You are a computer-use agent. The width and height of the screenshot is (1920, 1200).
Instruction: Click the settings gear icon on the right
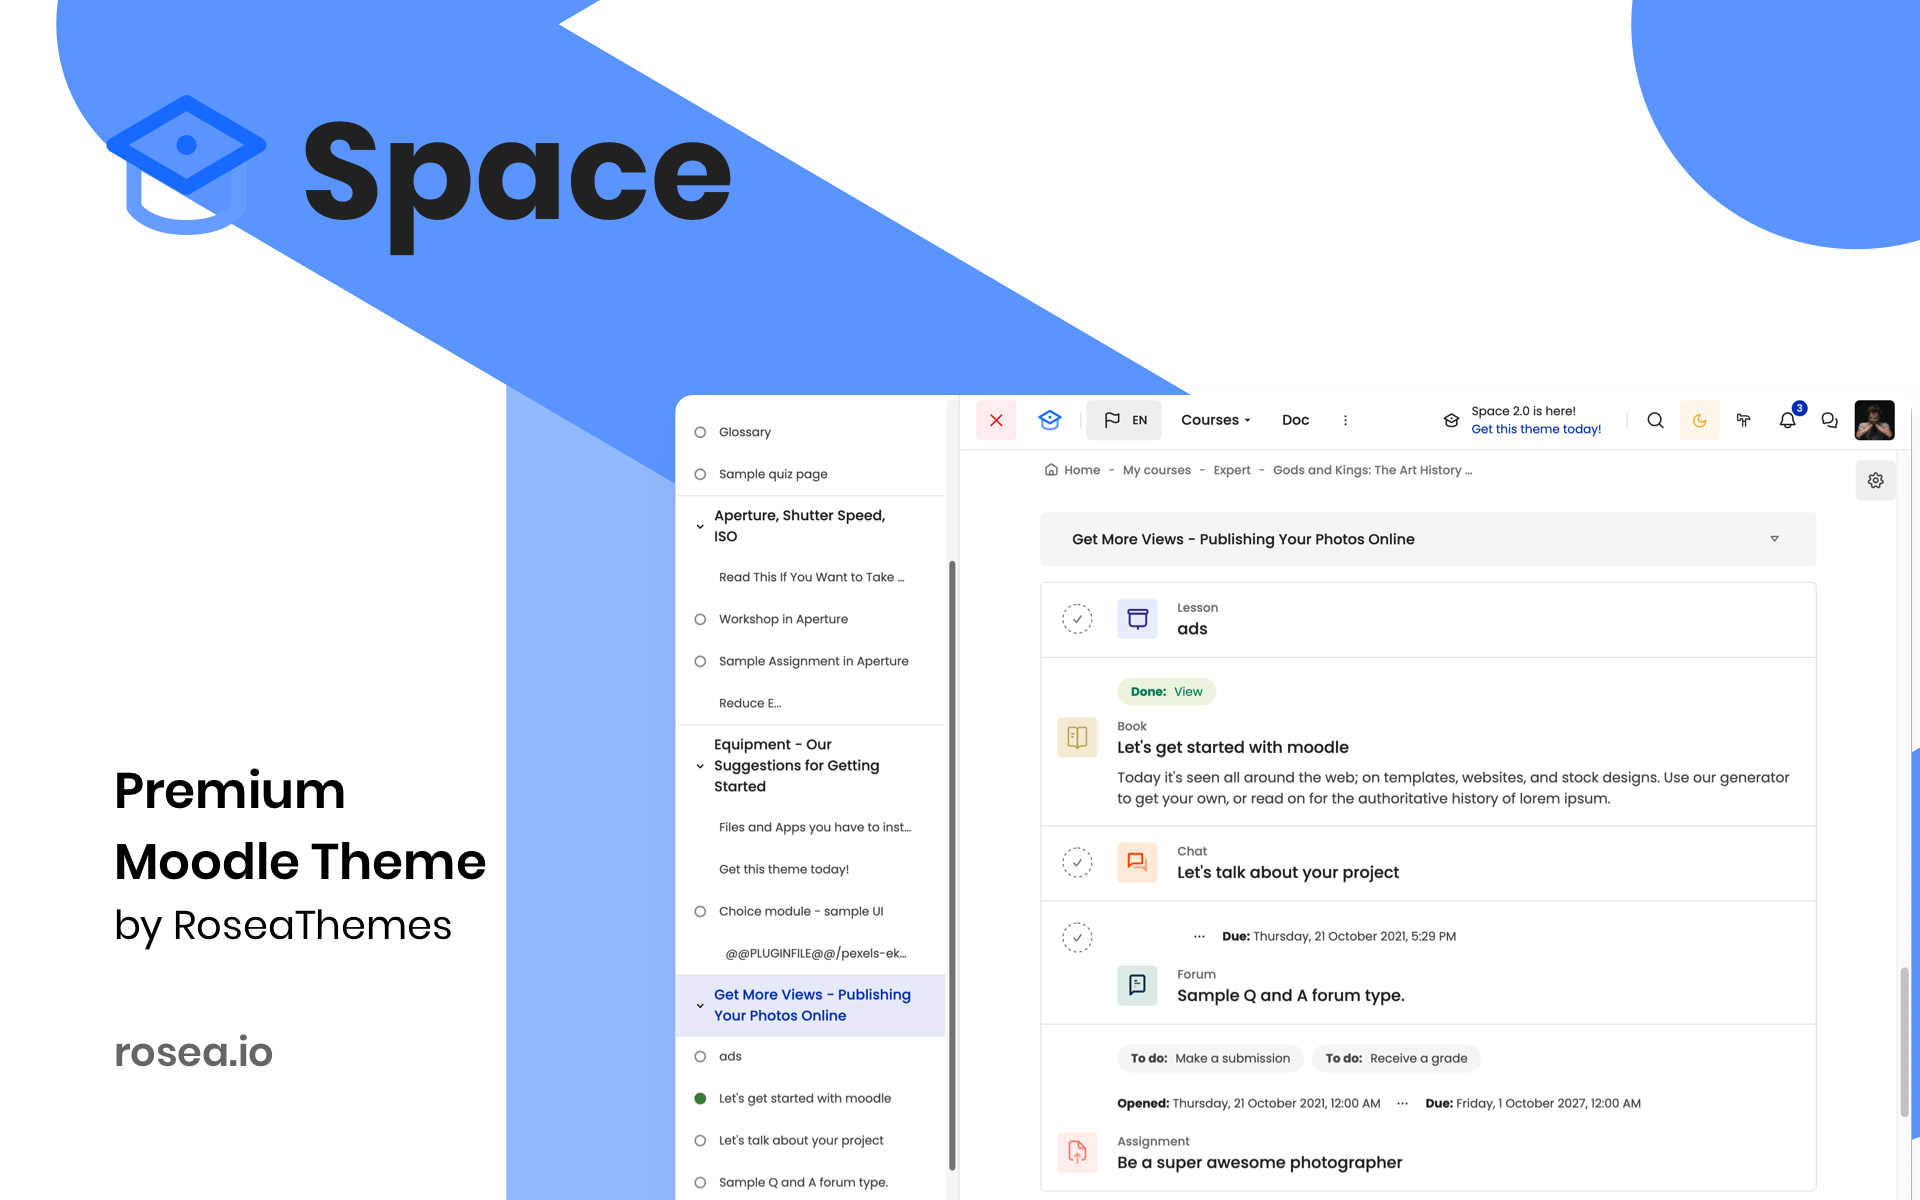point(1876,480)
